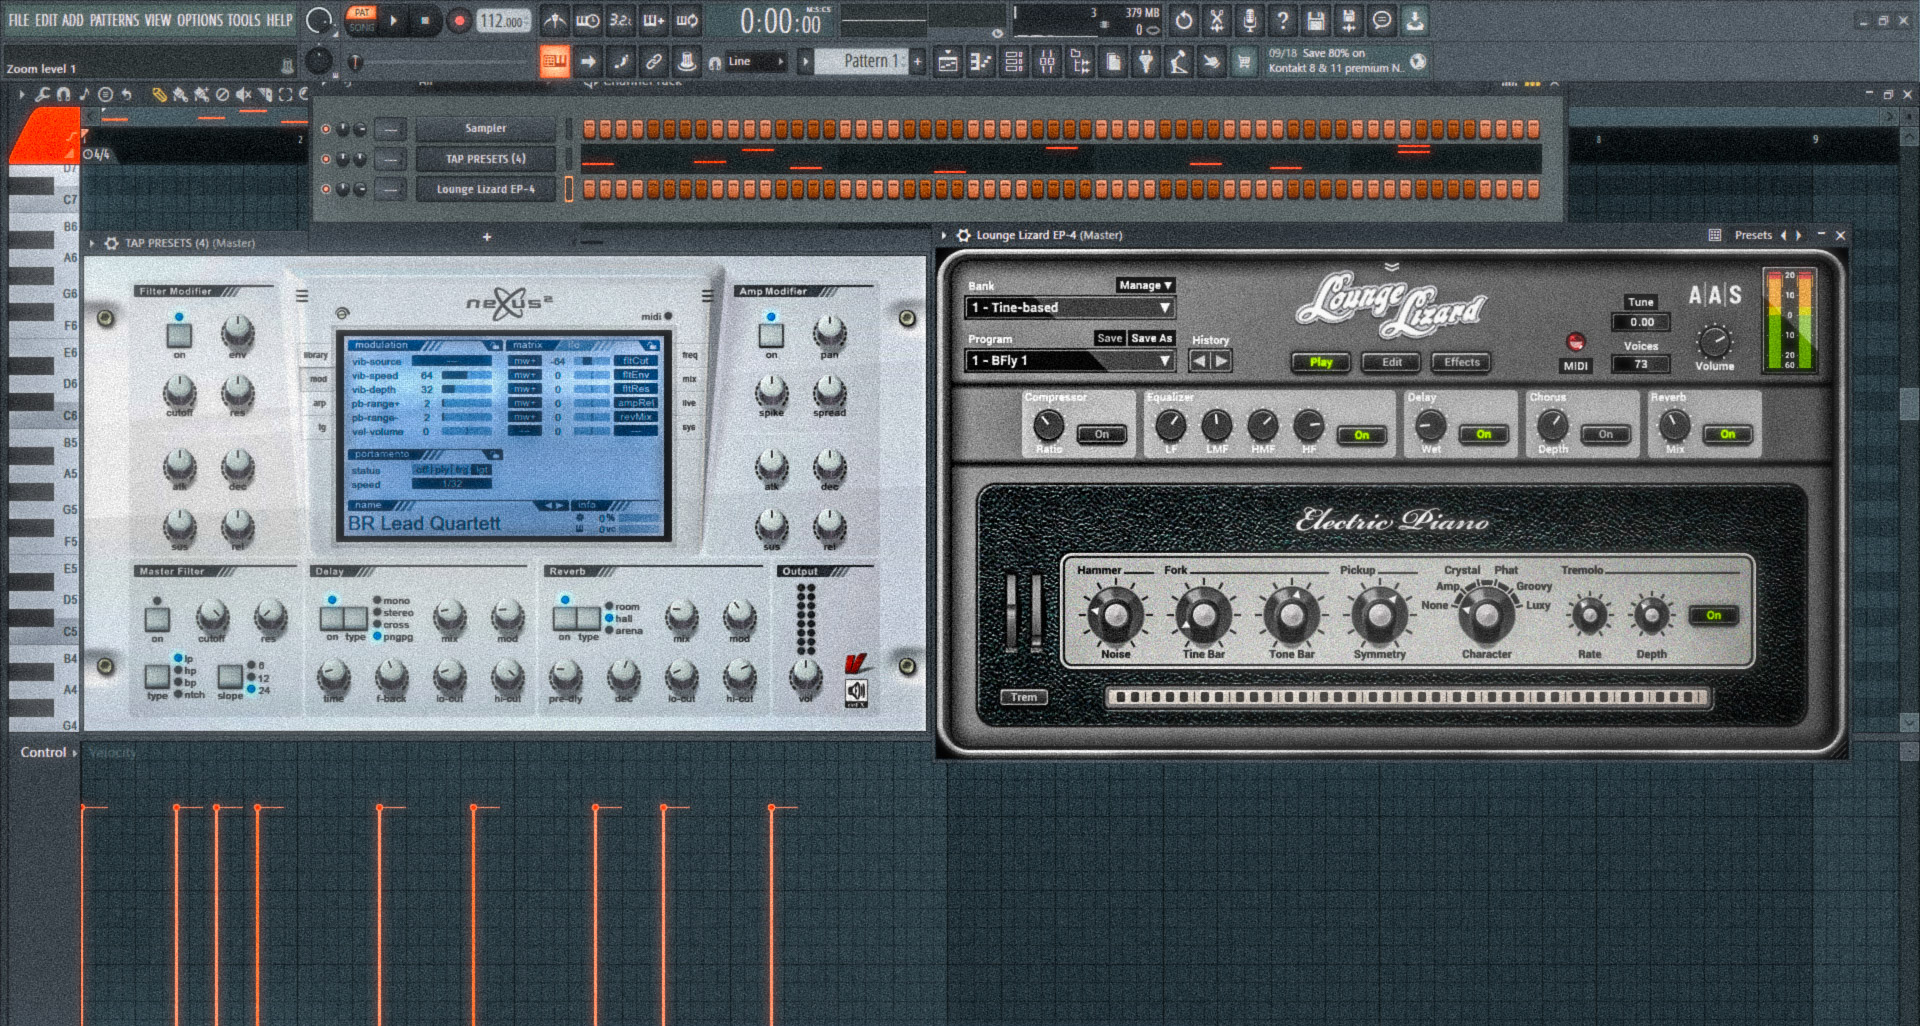Click the Lounge Lizard Volume knob
The height and width of the screenshot is (1026, 1920).
(x=1714, y=342)
